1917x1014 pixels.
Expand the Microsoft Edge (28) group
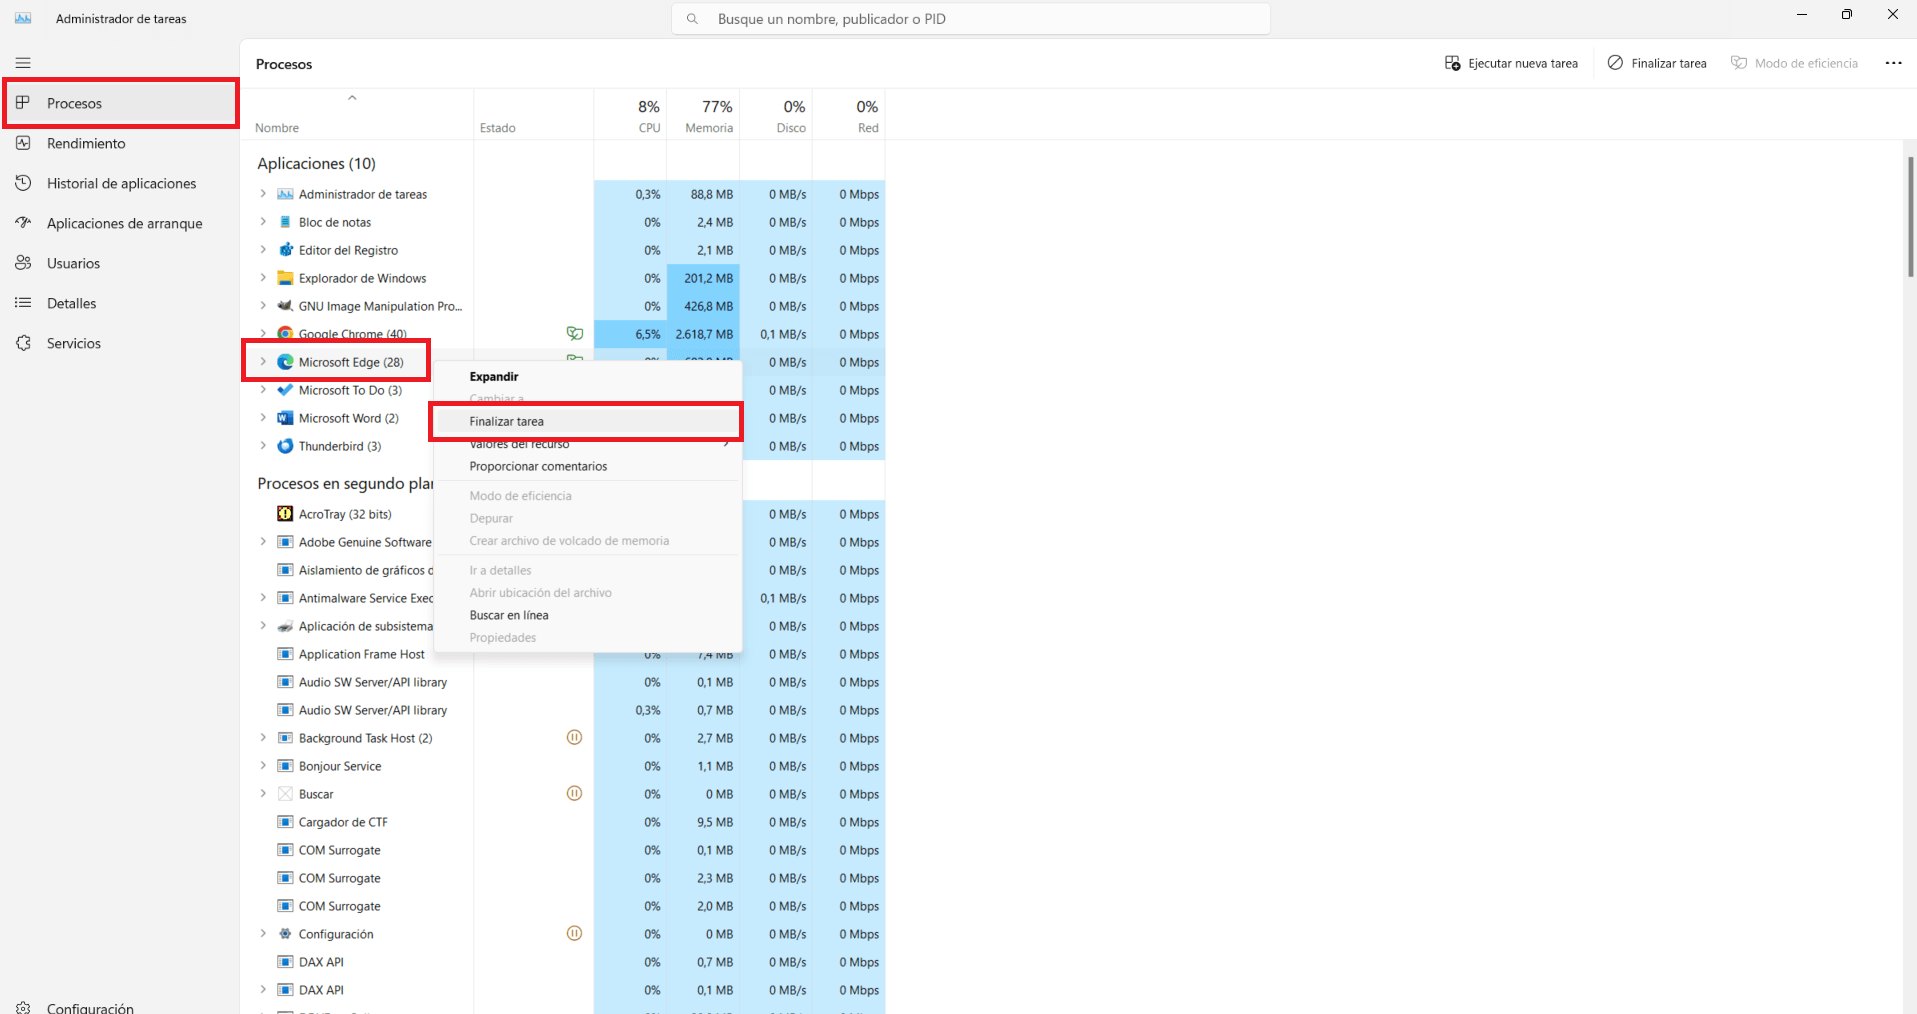(263, 362)
